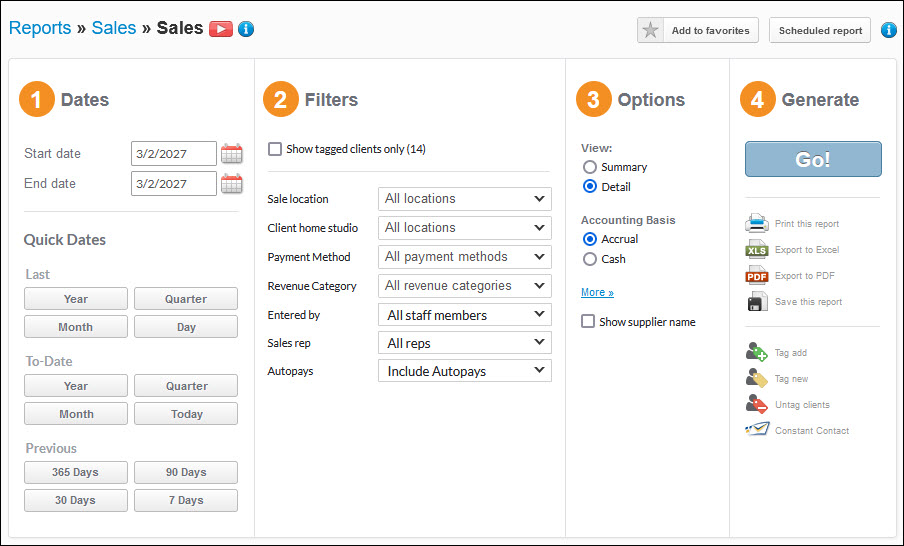The width and height of the screenshot is (904, 546).
Task: Click the Save this report disk icon
Action: (757, 302)
